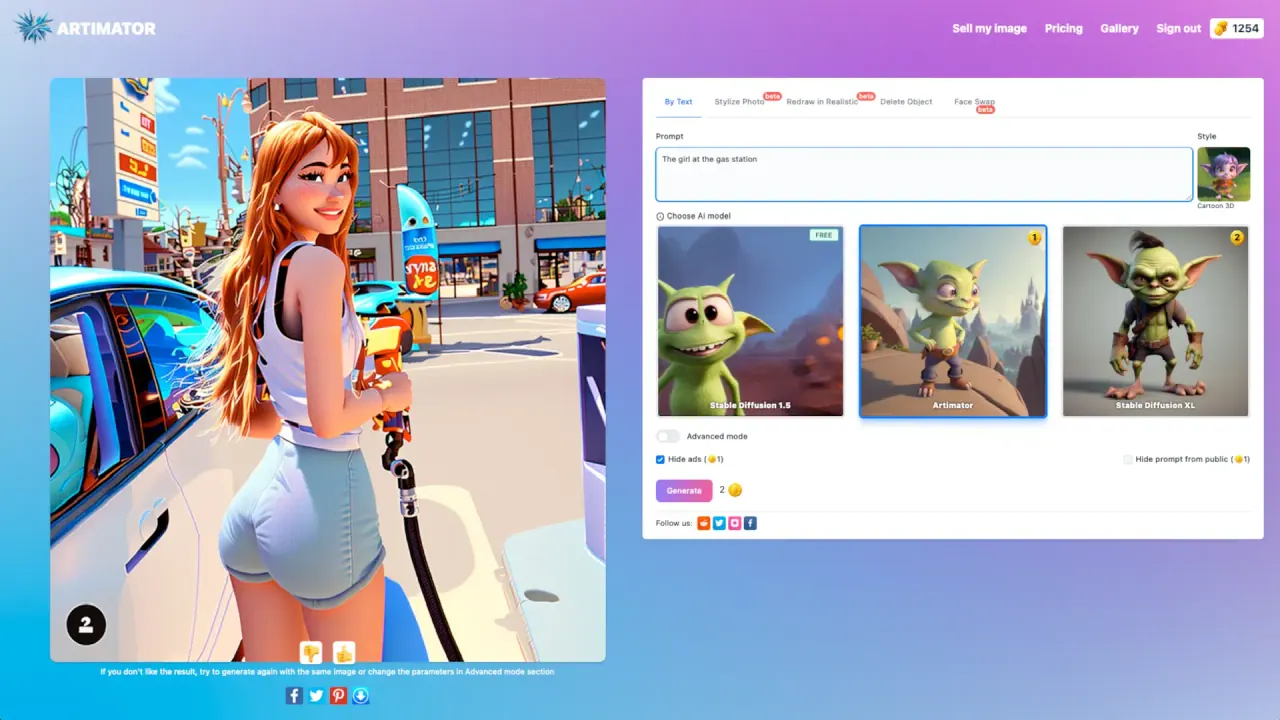The width and height of the screenshot is (1280, 720).
Task: Click Sign out
Action: click(x=1178, y=28)
